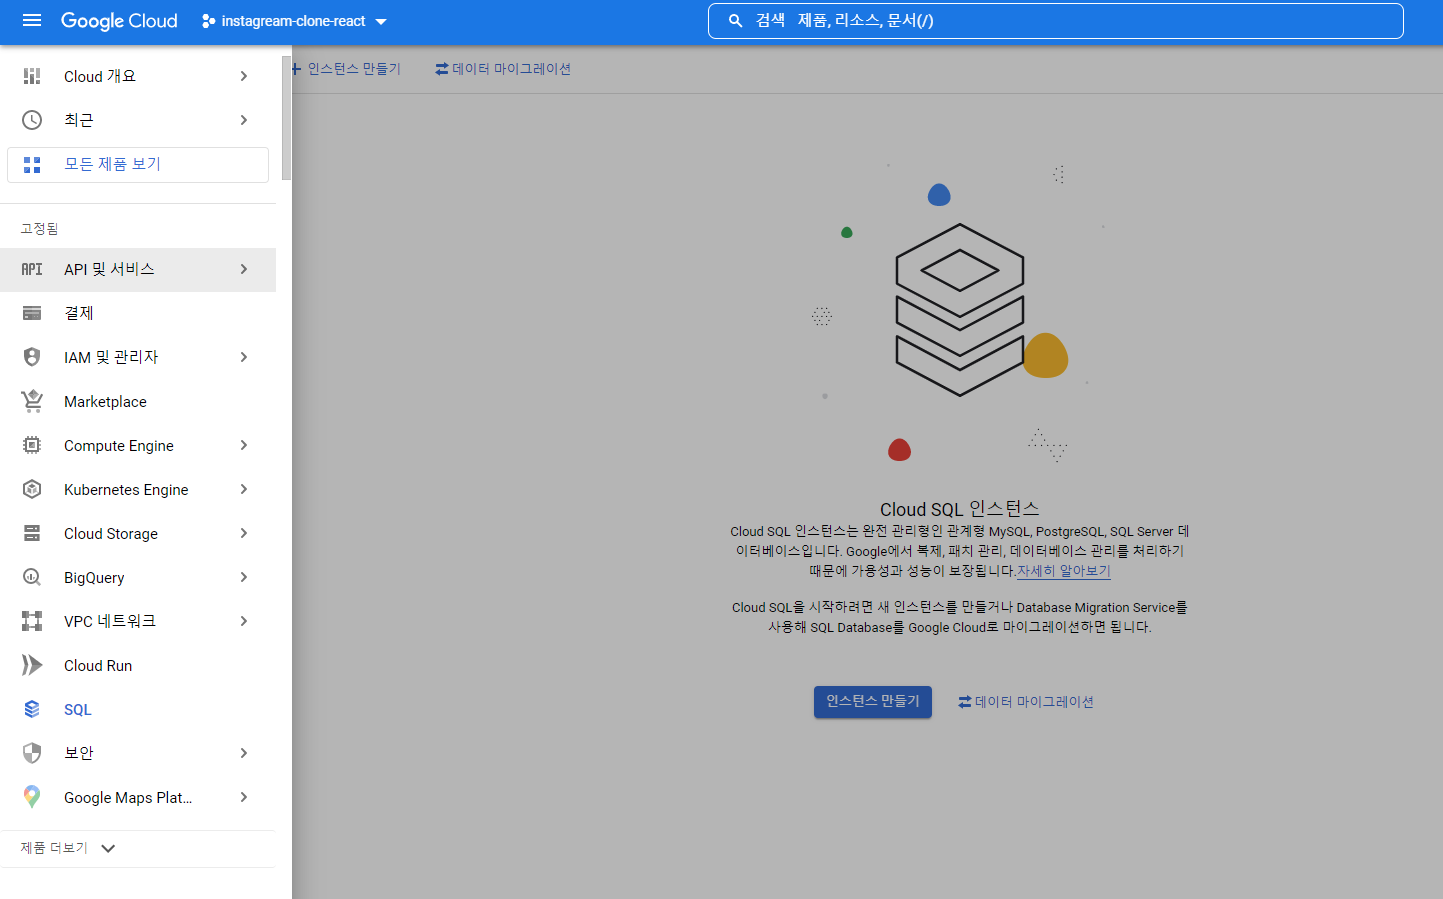1443x899 pixels.
Task: Open the 자세히 알아보기 link
Action: (x=1064, y=571)
